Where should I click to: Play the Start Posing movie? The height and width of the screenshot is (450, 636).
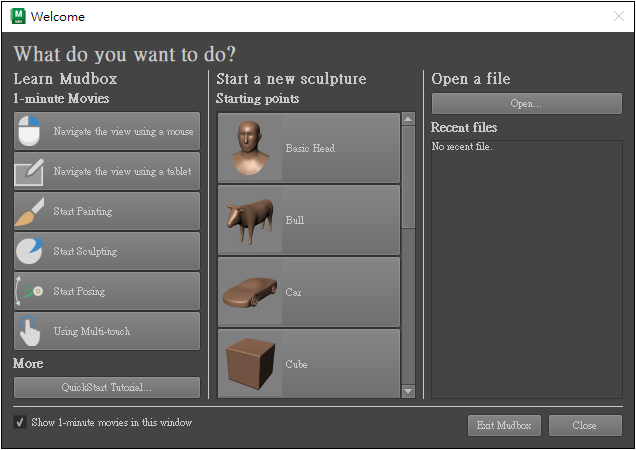(x=107, y=291)
